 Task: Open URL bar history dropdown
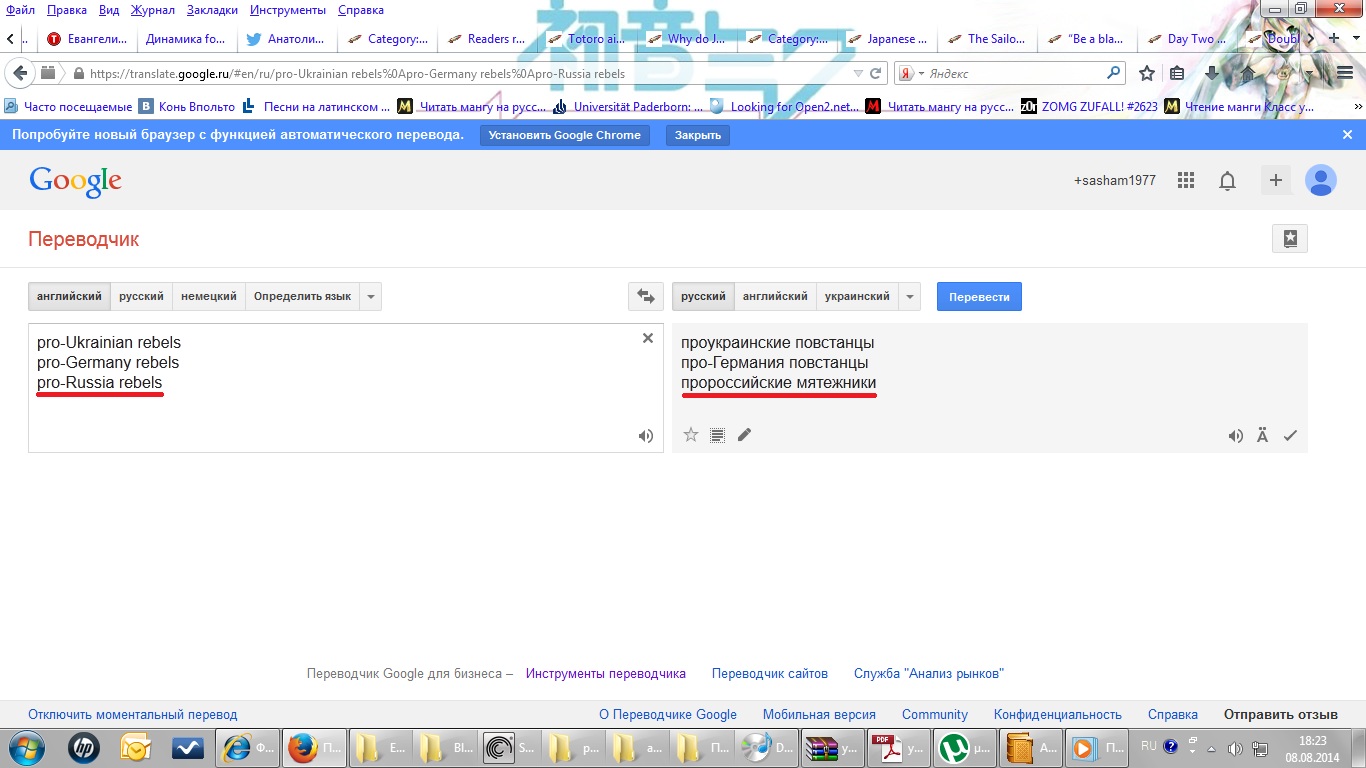[857, 73]
